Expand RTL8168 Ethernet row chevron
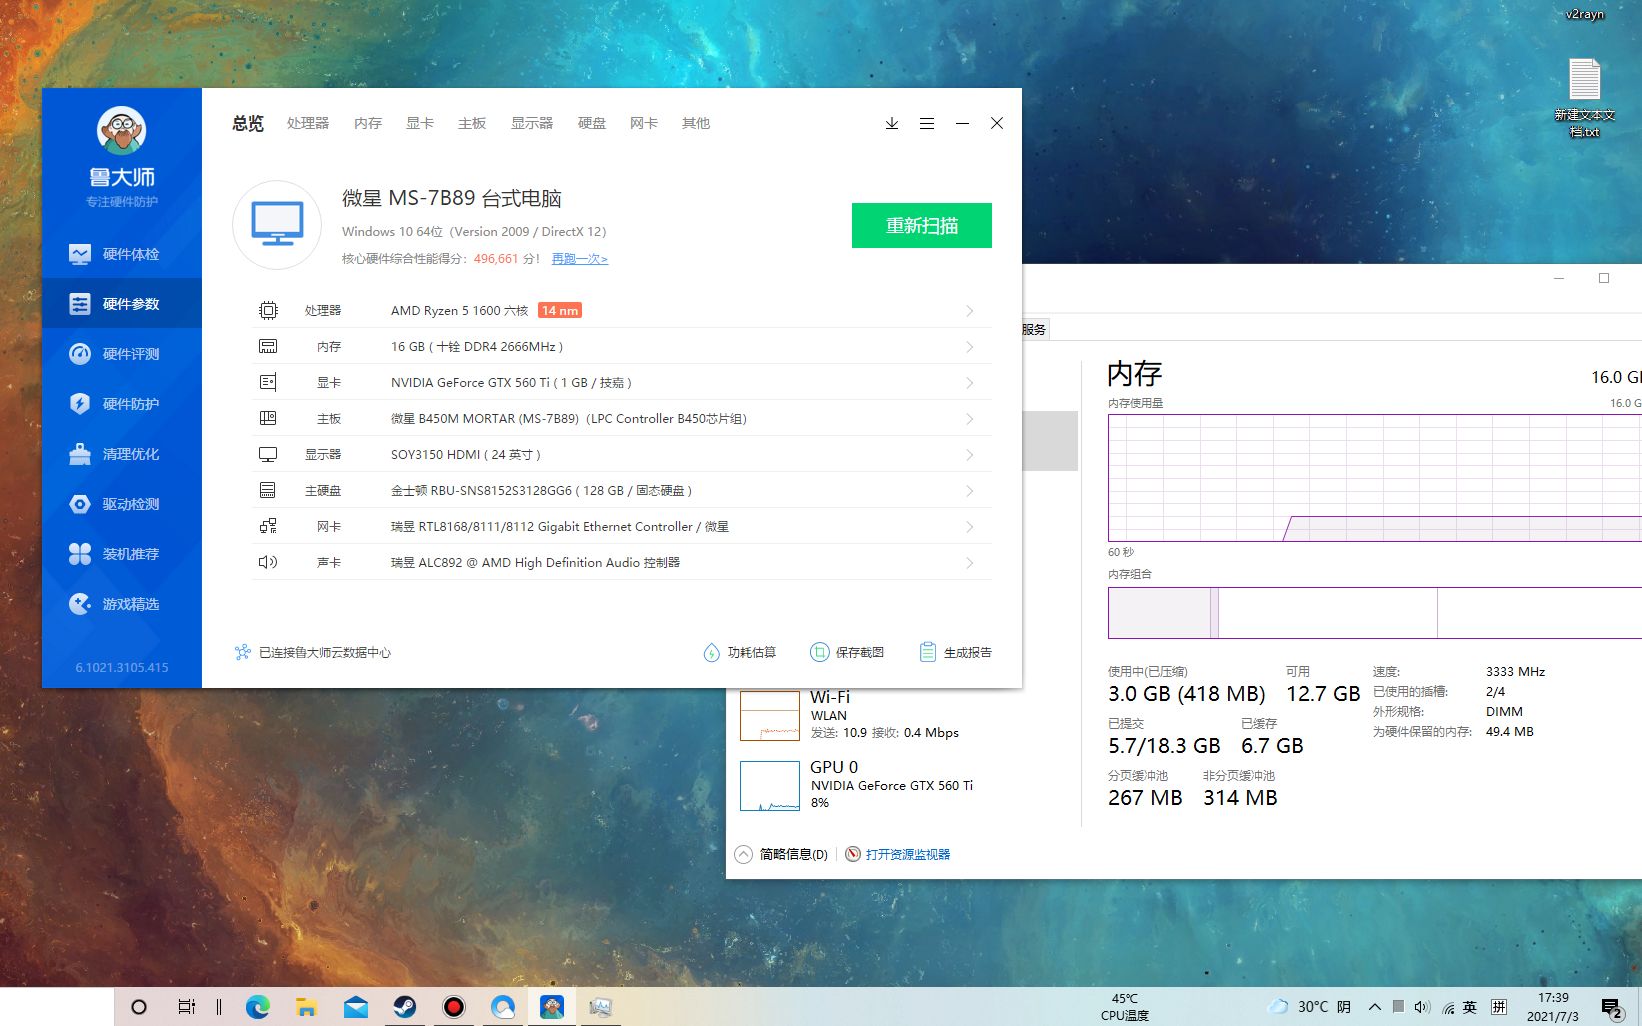 [970, 527]
